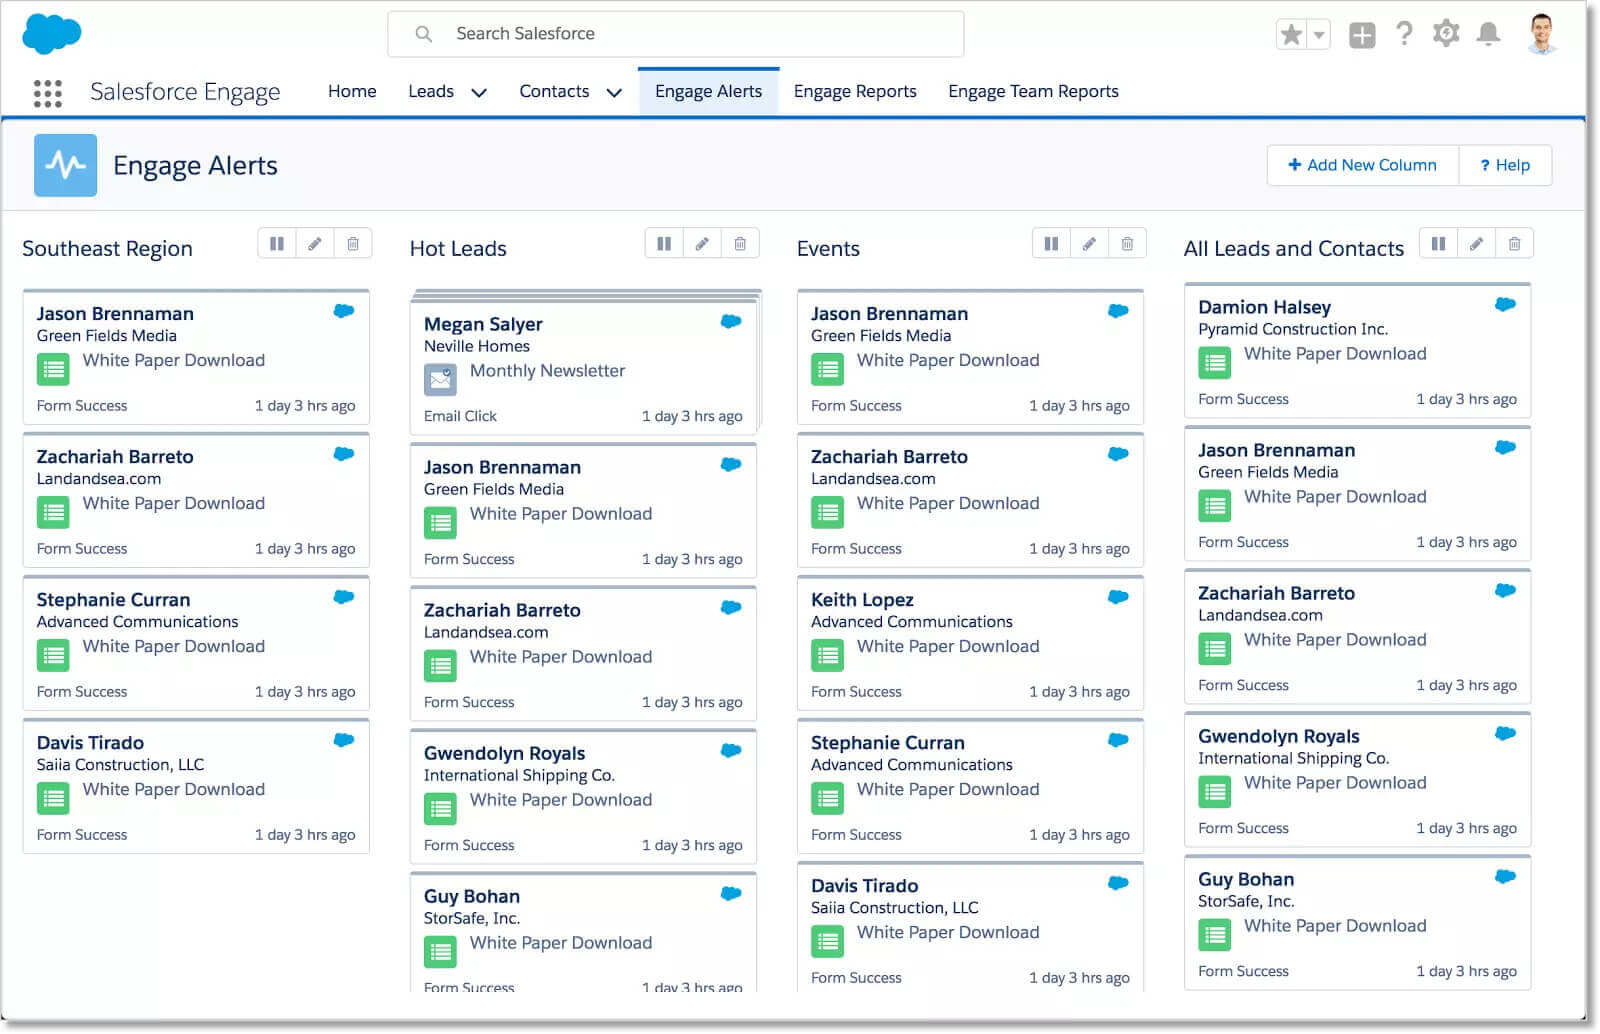The image size is (1600, 1034).
Task: Delete the Southeast Region column
Action: tap(353, 244)
